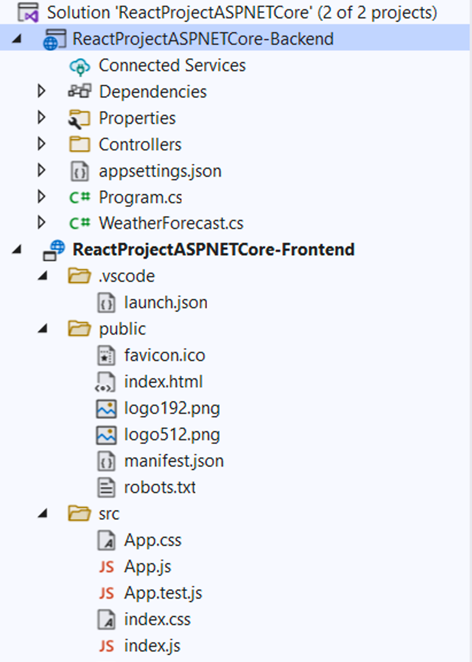Image resolution: width=472 pixels, height=662 pixels.
Task: Open App.js file name
Action: pyautogui.click(x=148, y=567)
